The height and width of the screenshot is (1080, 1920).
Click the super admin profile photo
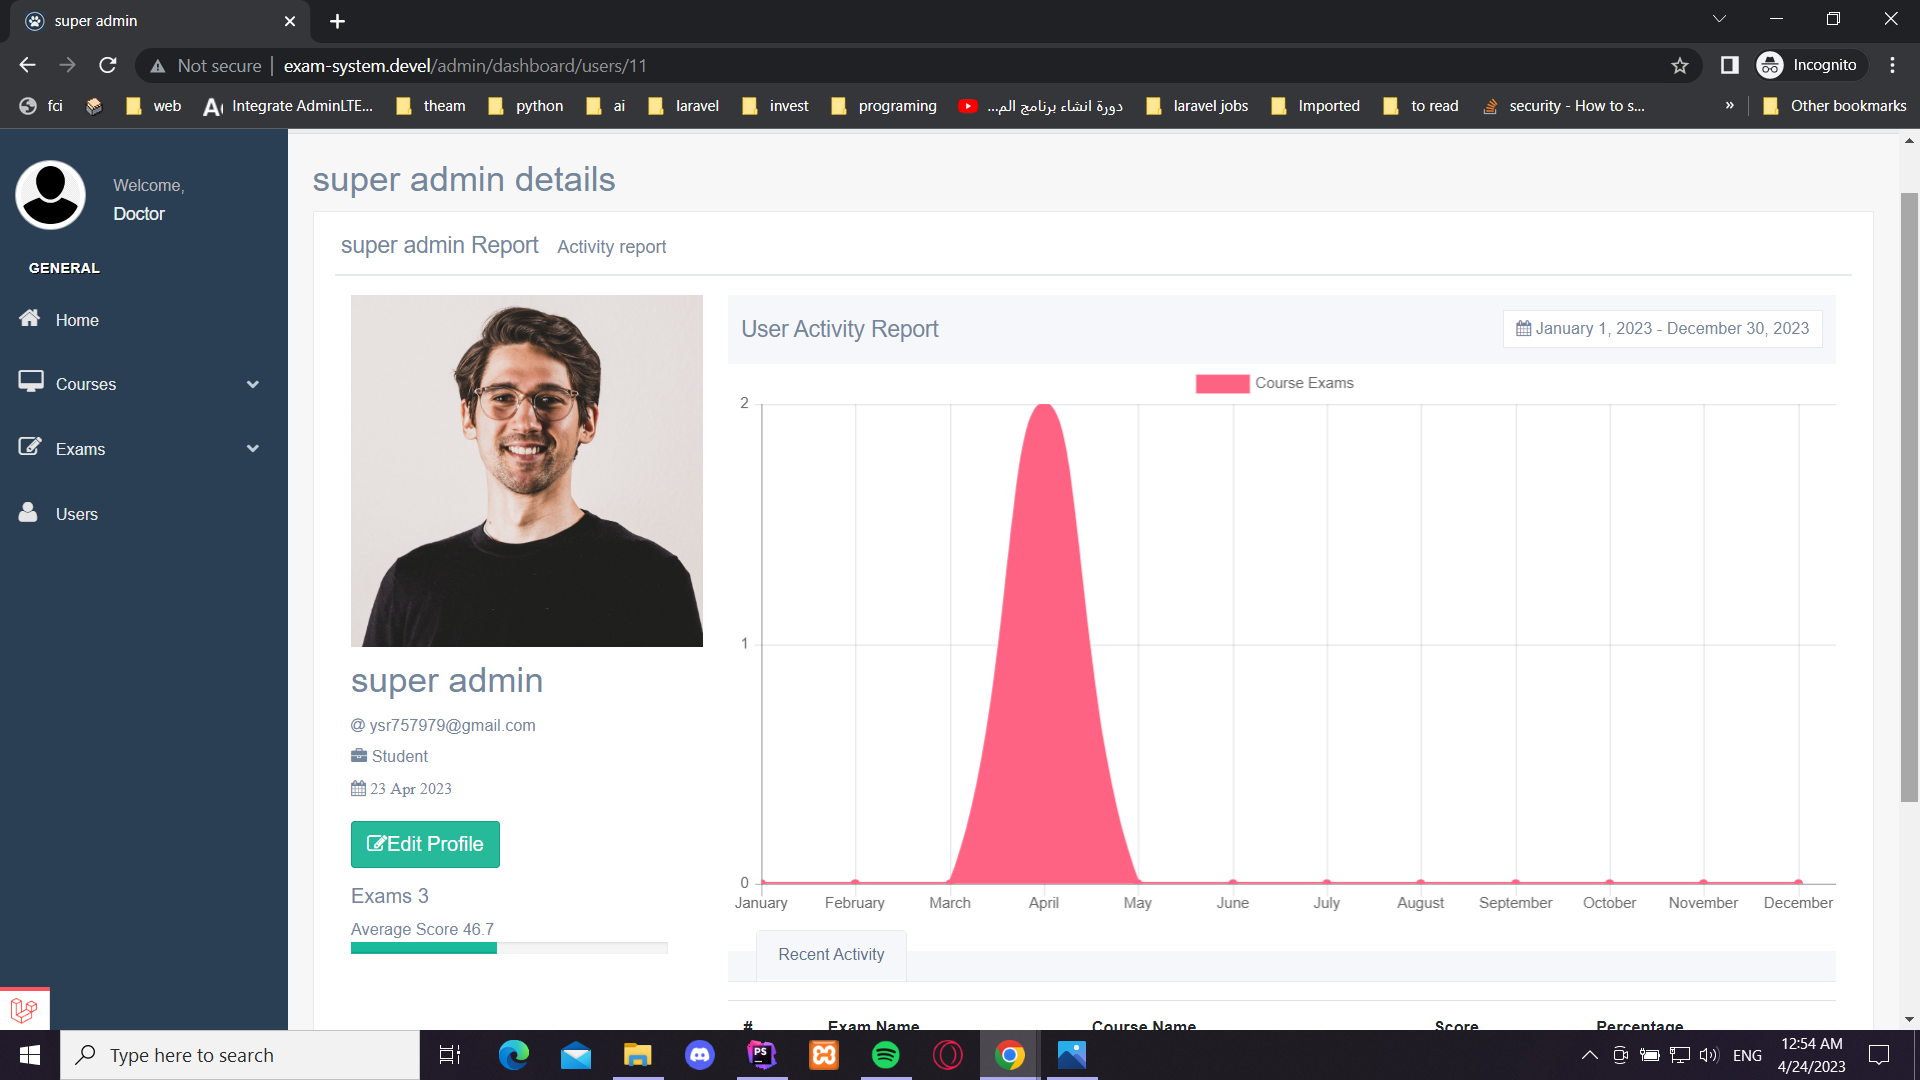(x=527, y=471)
